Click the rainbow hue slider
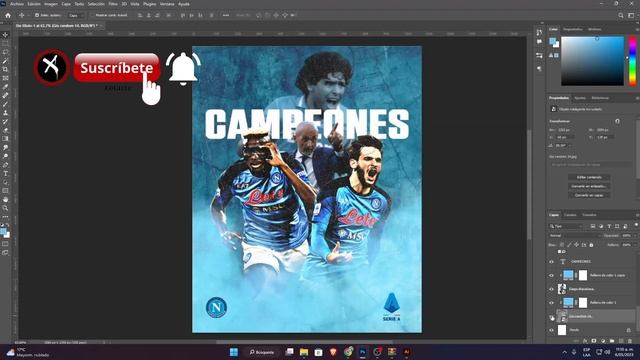The width and height of the screenshot is (640, 360). tap(633, 61)
